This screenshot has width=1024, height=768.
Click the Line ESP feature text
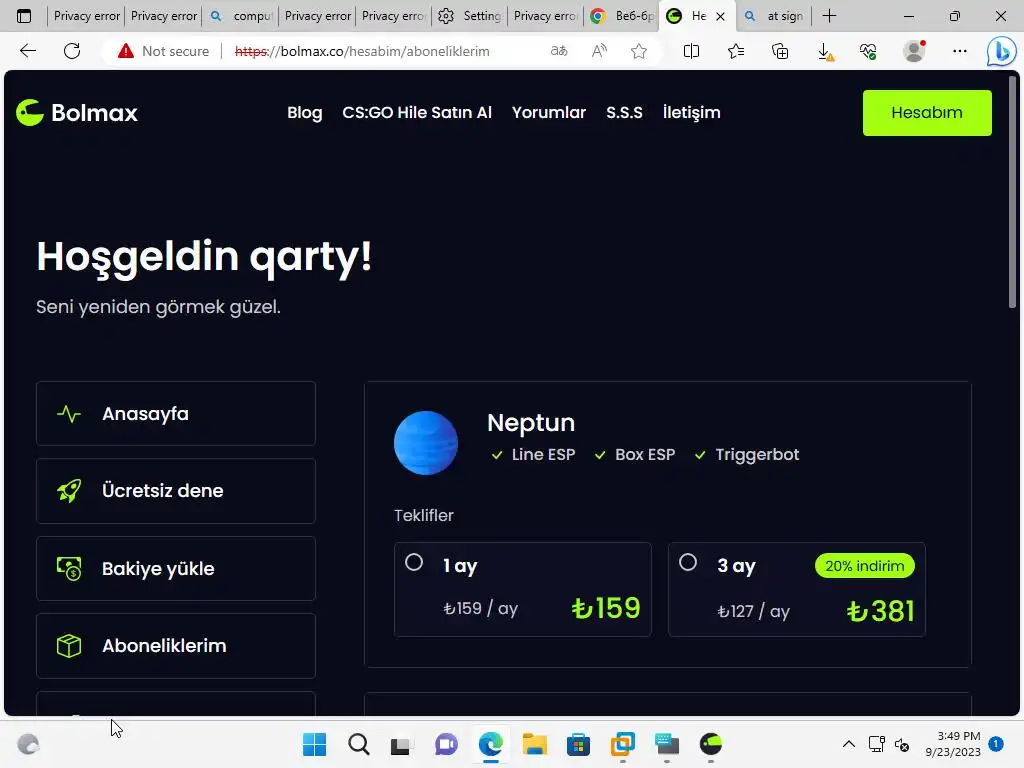pos(543,455)
